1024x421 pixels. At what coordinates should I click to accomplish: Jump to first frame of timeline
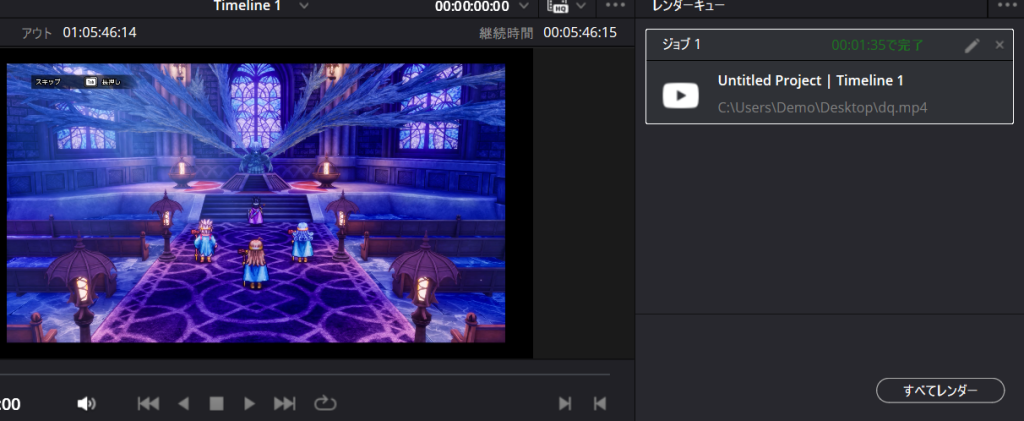148,403
